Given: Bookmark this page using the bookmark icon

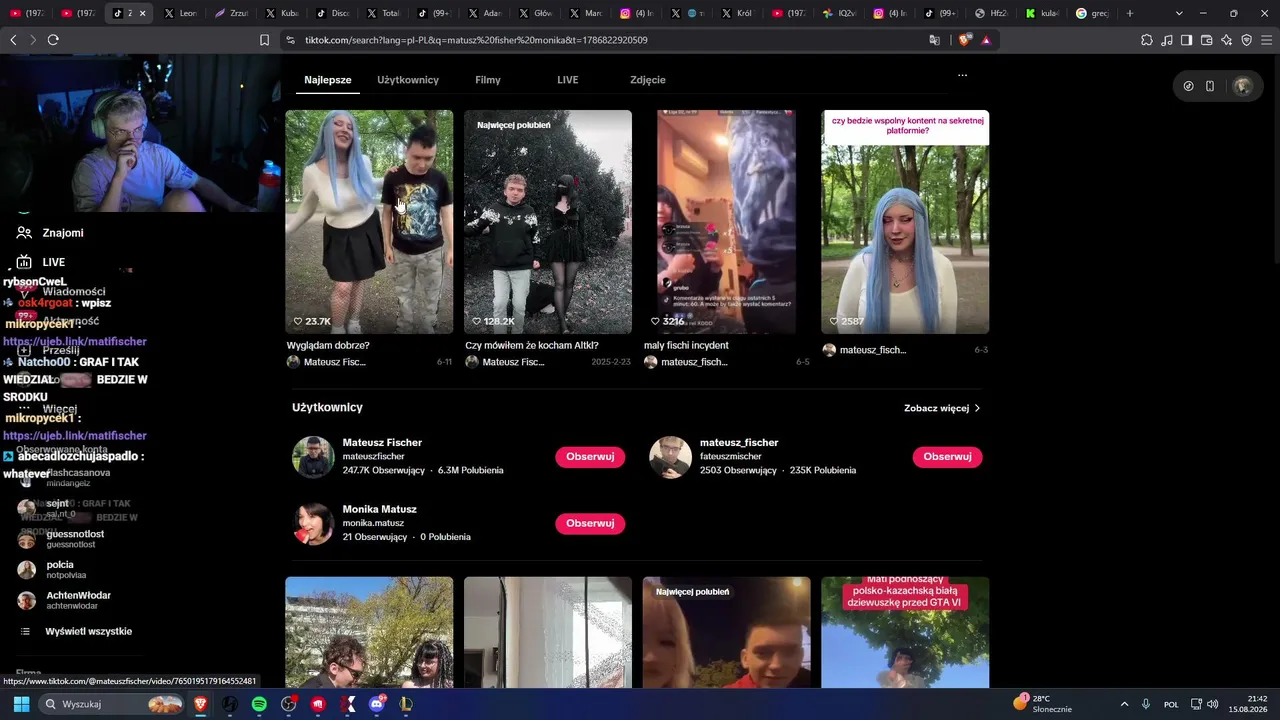Looking at the screenshot, I should coord(264,40).
